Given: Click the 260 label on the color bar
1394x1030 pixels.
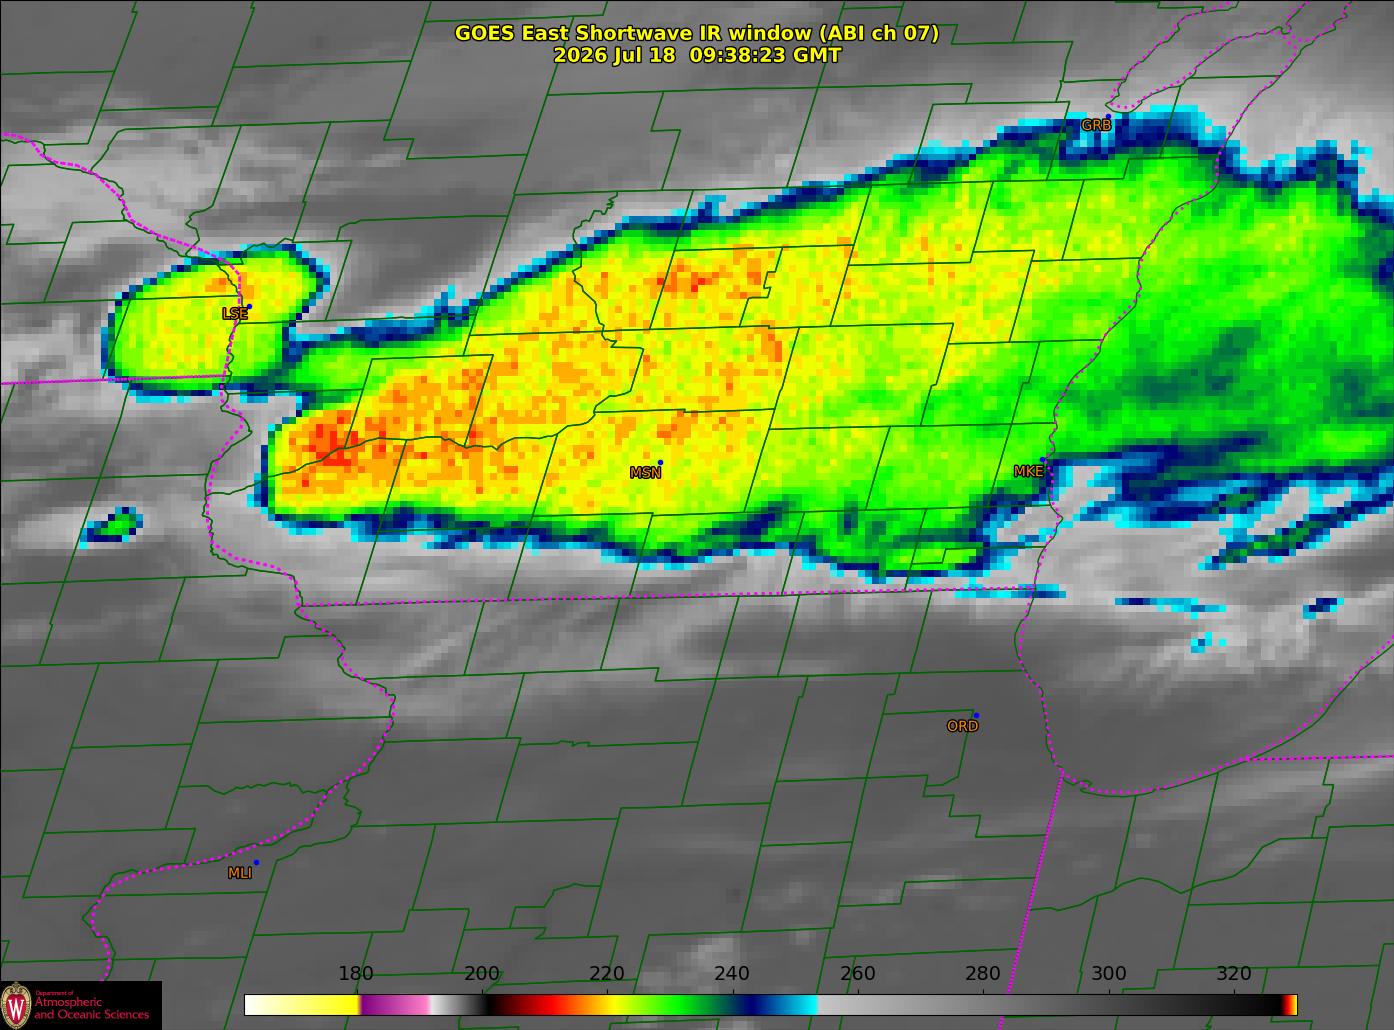Looking at the screenshot, I should click(858, 974).
